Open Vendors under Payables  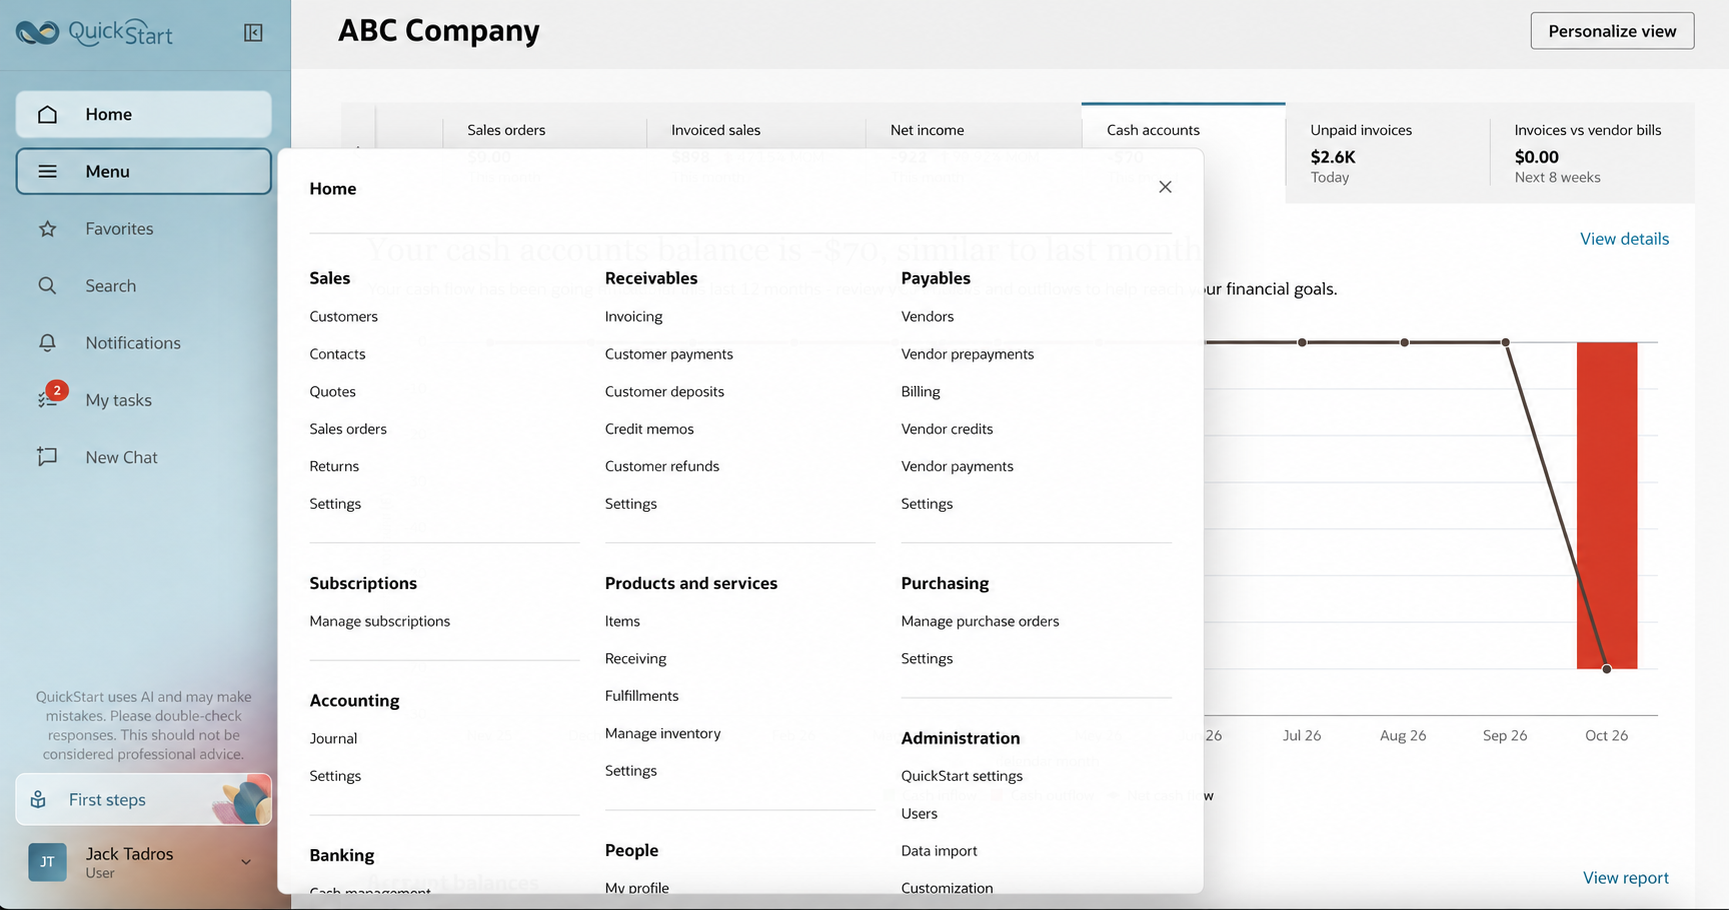point(927,317)
